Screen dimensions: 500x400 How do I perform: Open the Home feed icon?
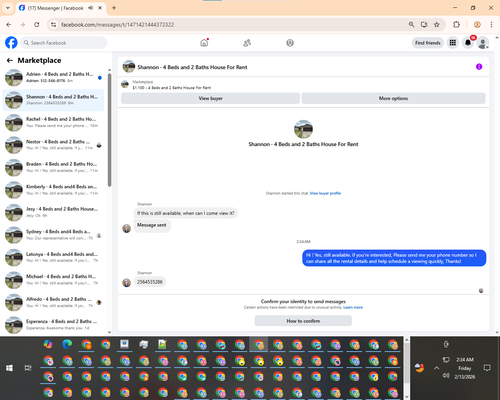[x=204, y=43]
